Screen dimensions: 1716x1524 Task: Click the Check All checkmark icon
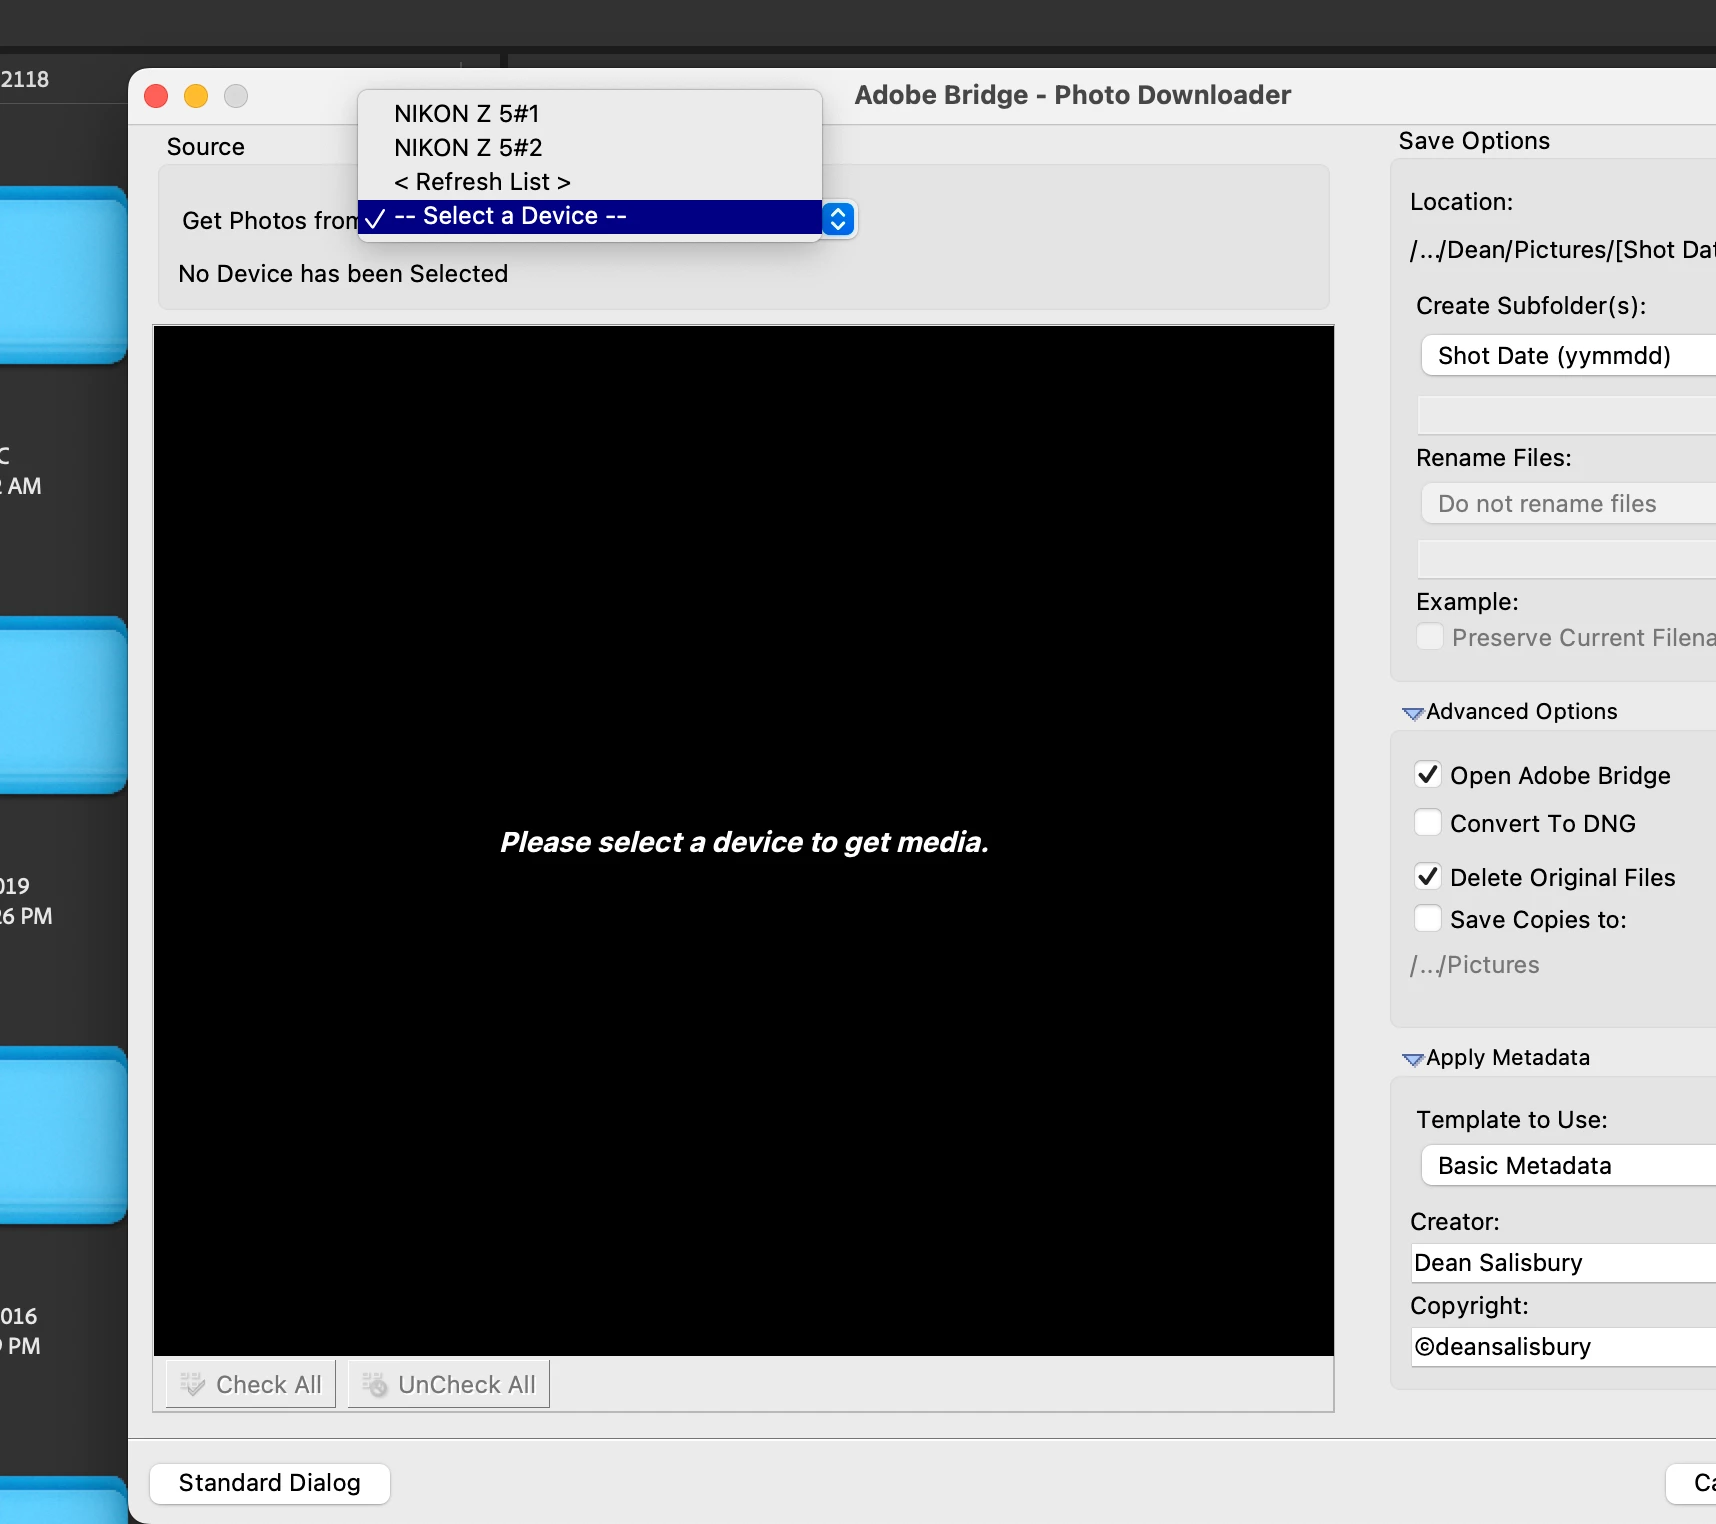(192, 1384)
